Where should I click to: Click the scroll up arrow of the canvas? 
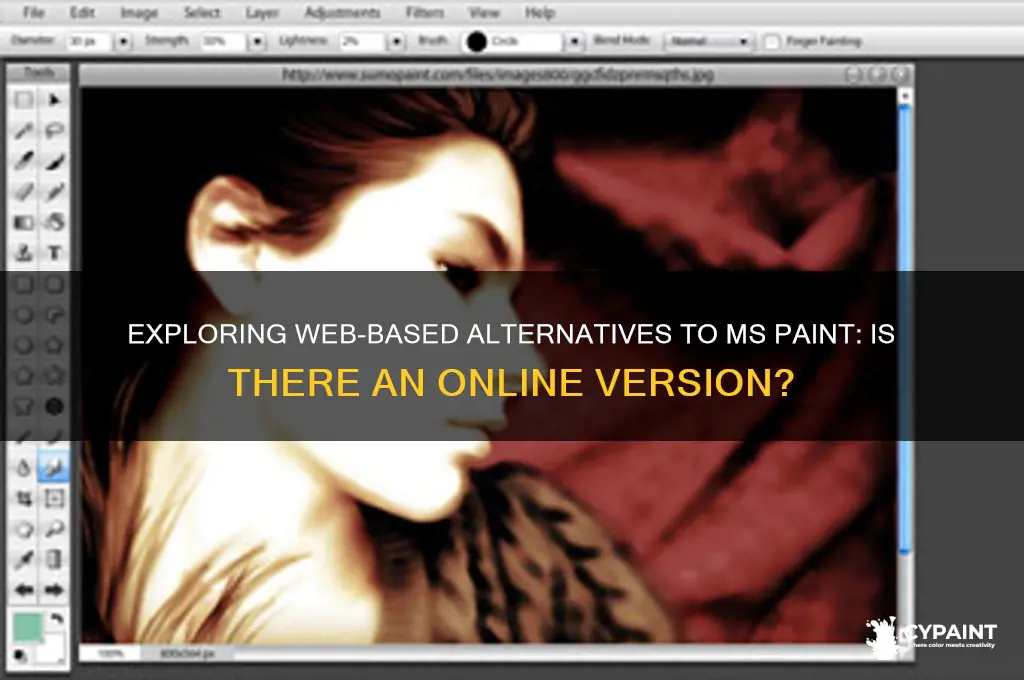pos(905,96)
